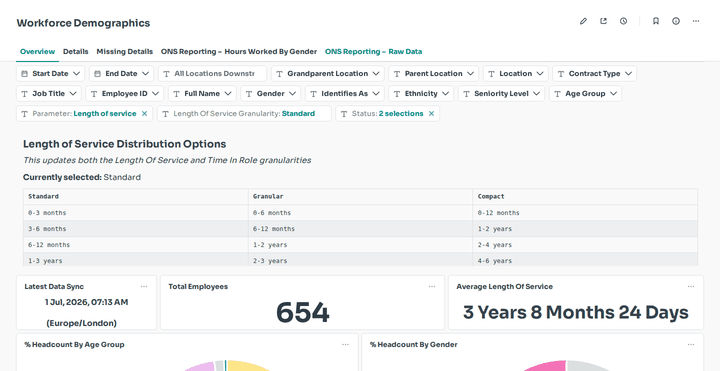Screen dimensions: 720x371
Task: Click the All Locations Downstream field
Action: (x=213, y=73)
